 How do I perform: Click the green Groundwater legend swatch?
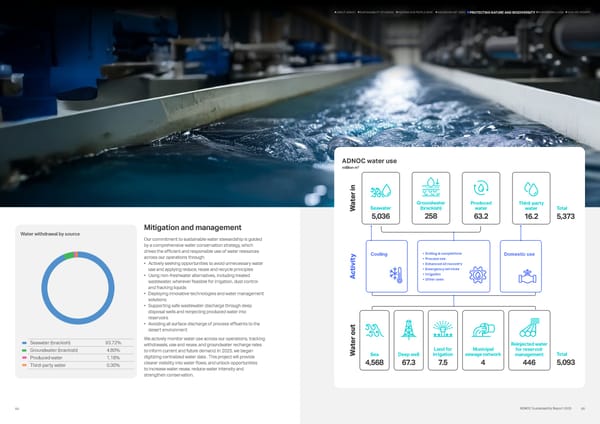[x=24, y=350]
